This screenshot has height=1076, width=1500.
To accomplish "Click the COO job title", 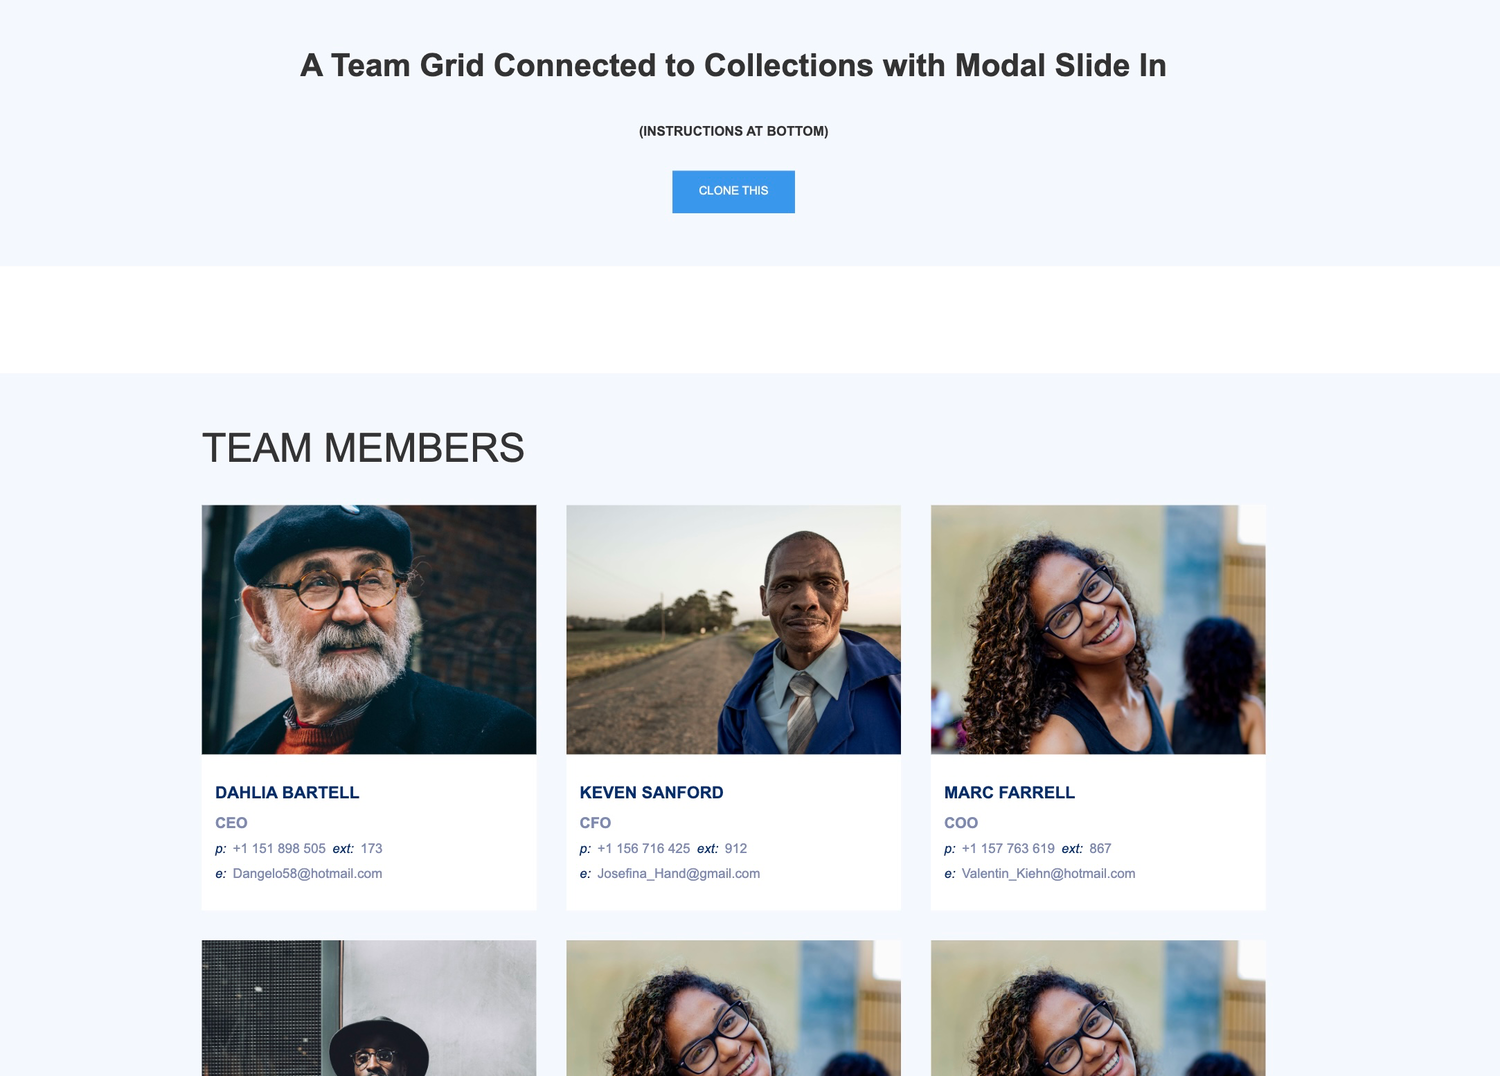I will 961,822.
